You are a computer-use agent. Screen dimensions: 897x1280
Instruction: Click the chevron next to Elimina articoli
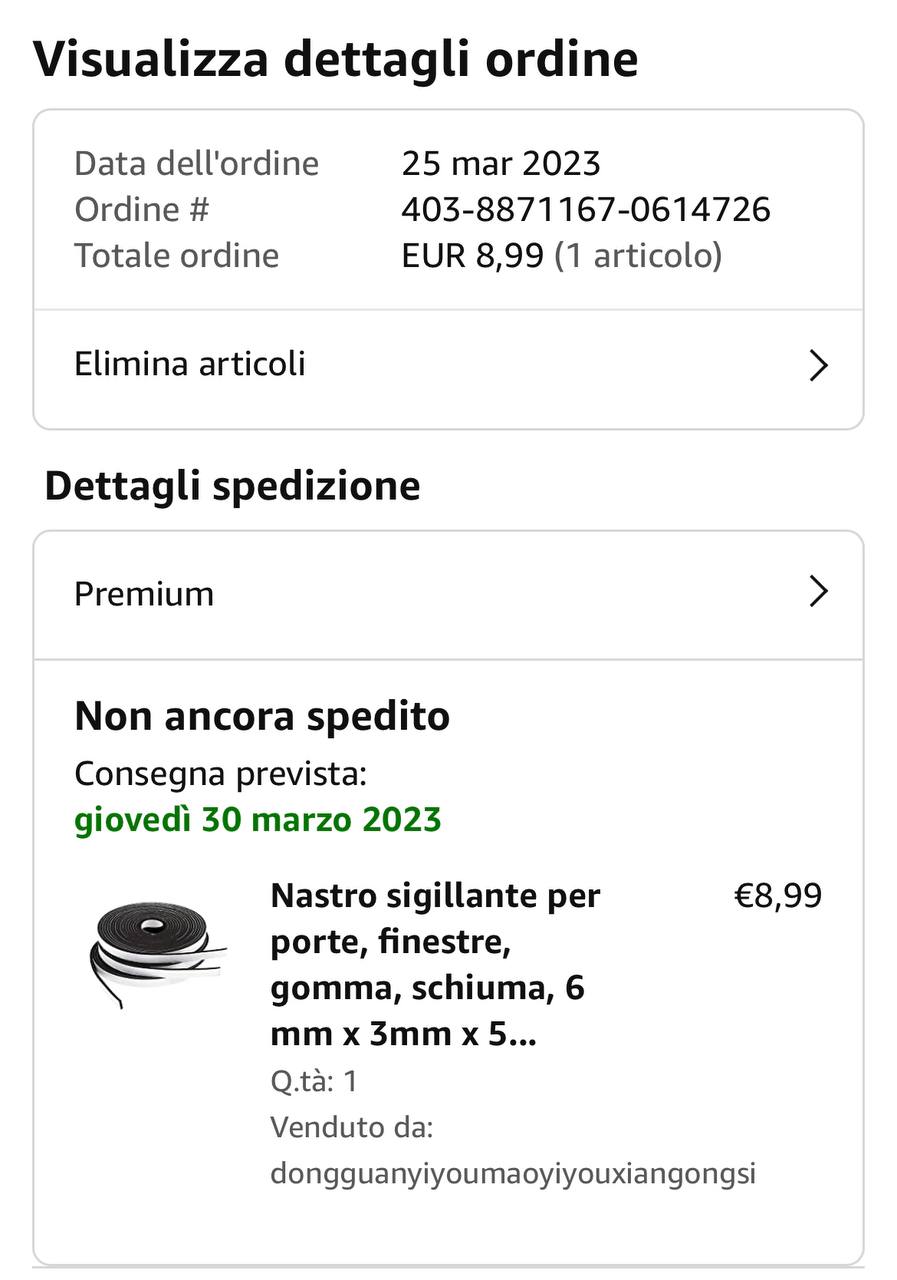point(818,366)
